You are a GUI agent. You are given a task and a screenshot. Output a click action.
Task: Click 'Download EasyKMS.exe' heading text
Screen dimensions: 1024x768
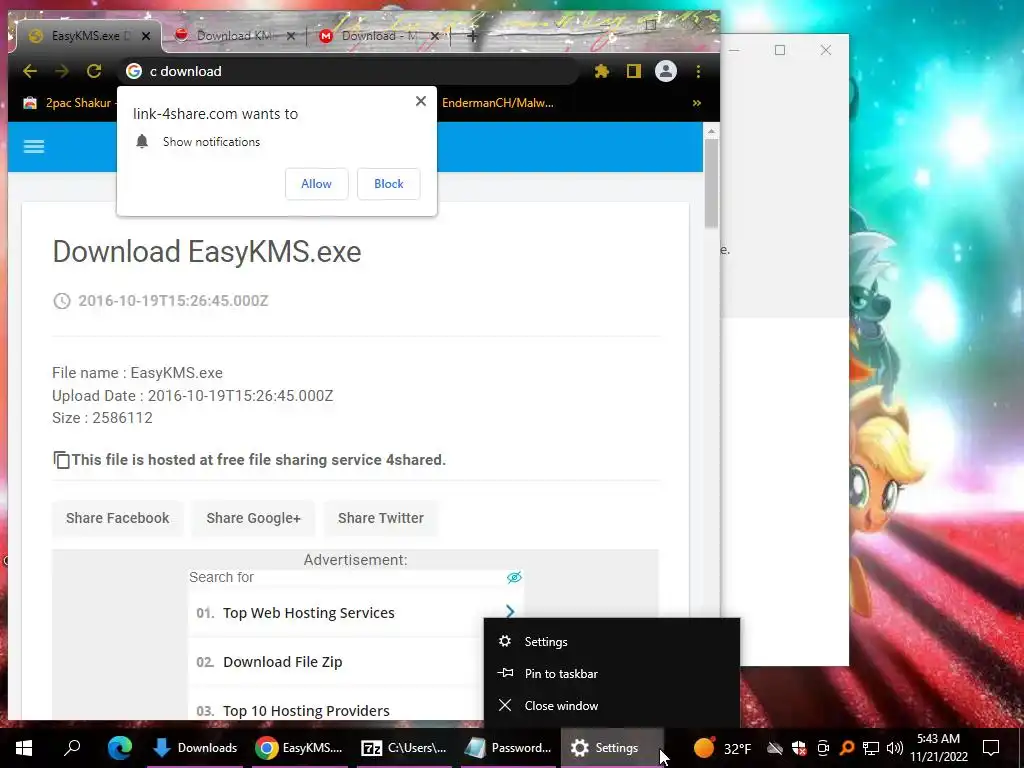coord(206,251)
